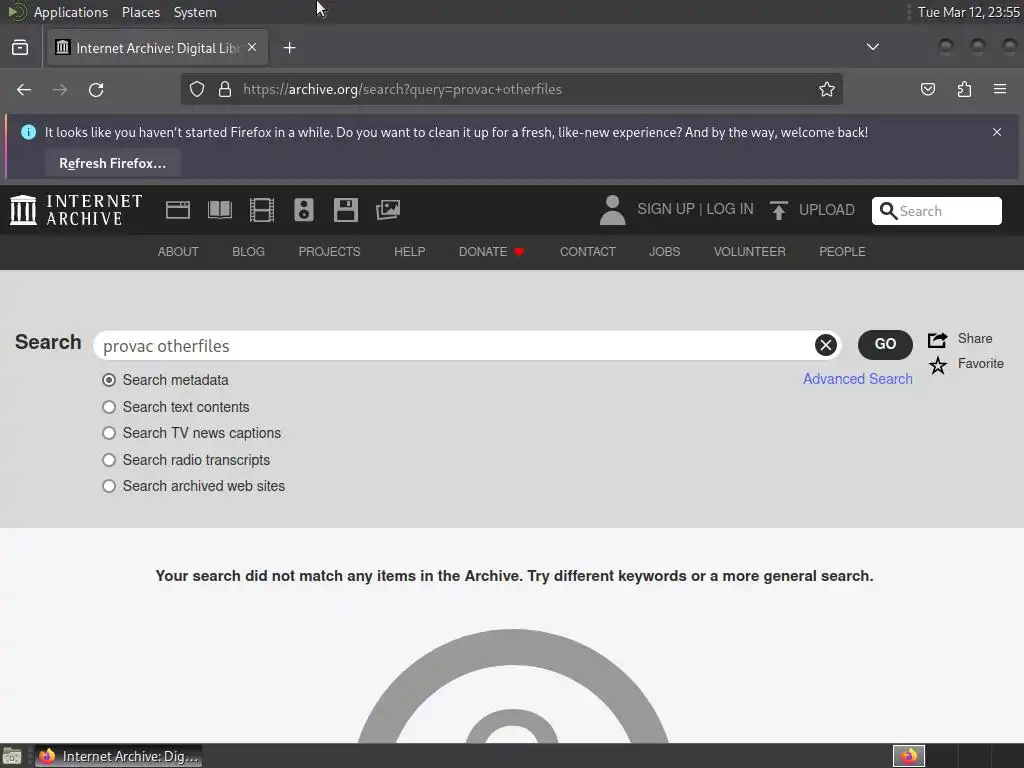Click the LOG IN link
This screenshot has width=1024, height=768.
tap(729, 209)
